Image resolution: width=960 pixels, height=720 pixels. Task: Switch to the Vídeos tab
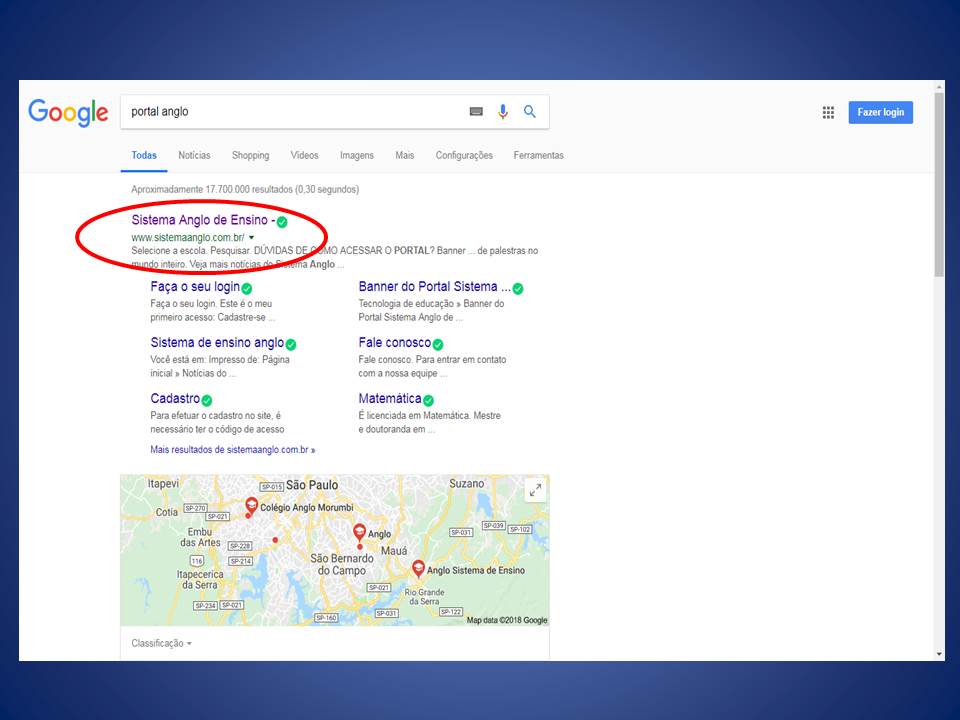pos(304,156)
